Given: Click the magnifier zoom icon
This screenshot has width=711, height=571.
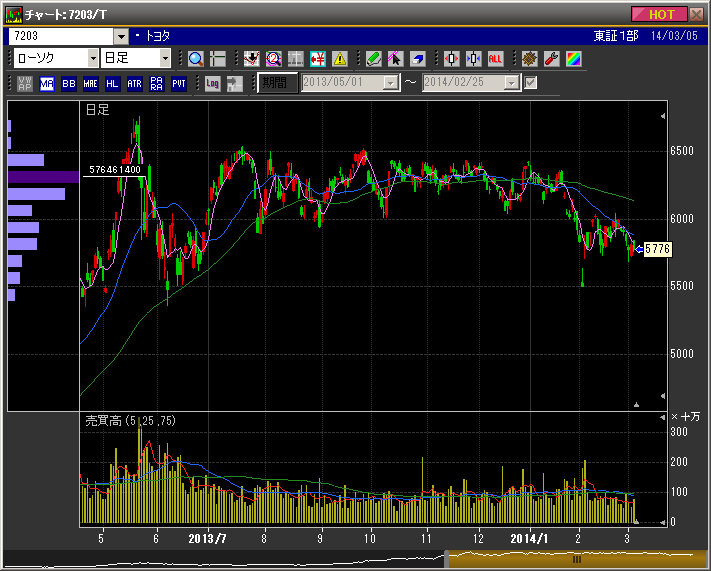Looking at the screenshot, I should pyautogui.click(x=195, y=59).
